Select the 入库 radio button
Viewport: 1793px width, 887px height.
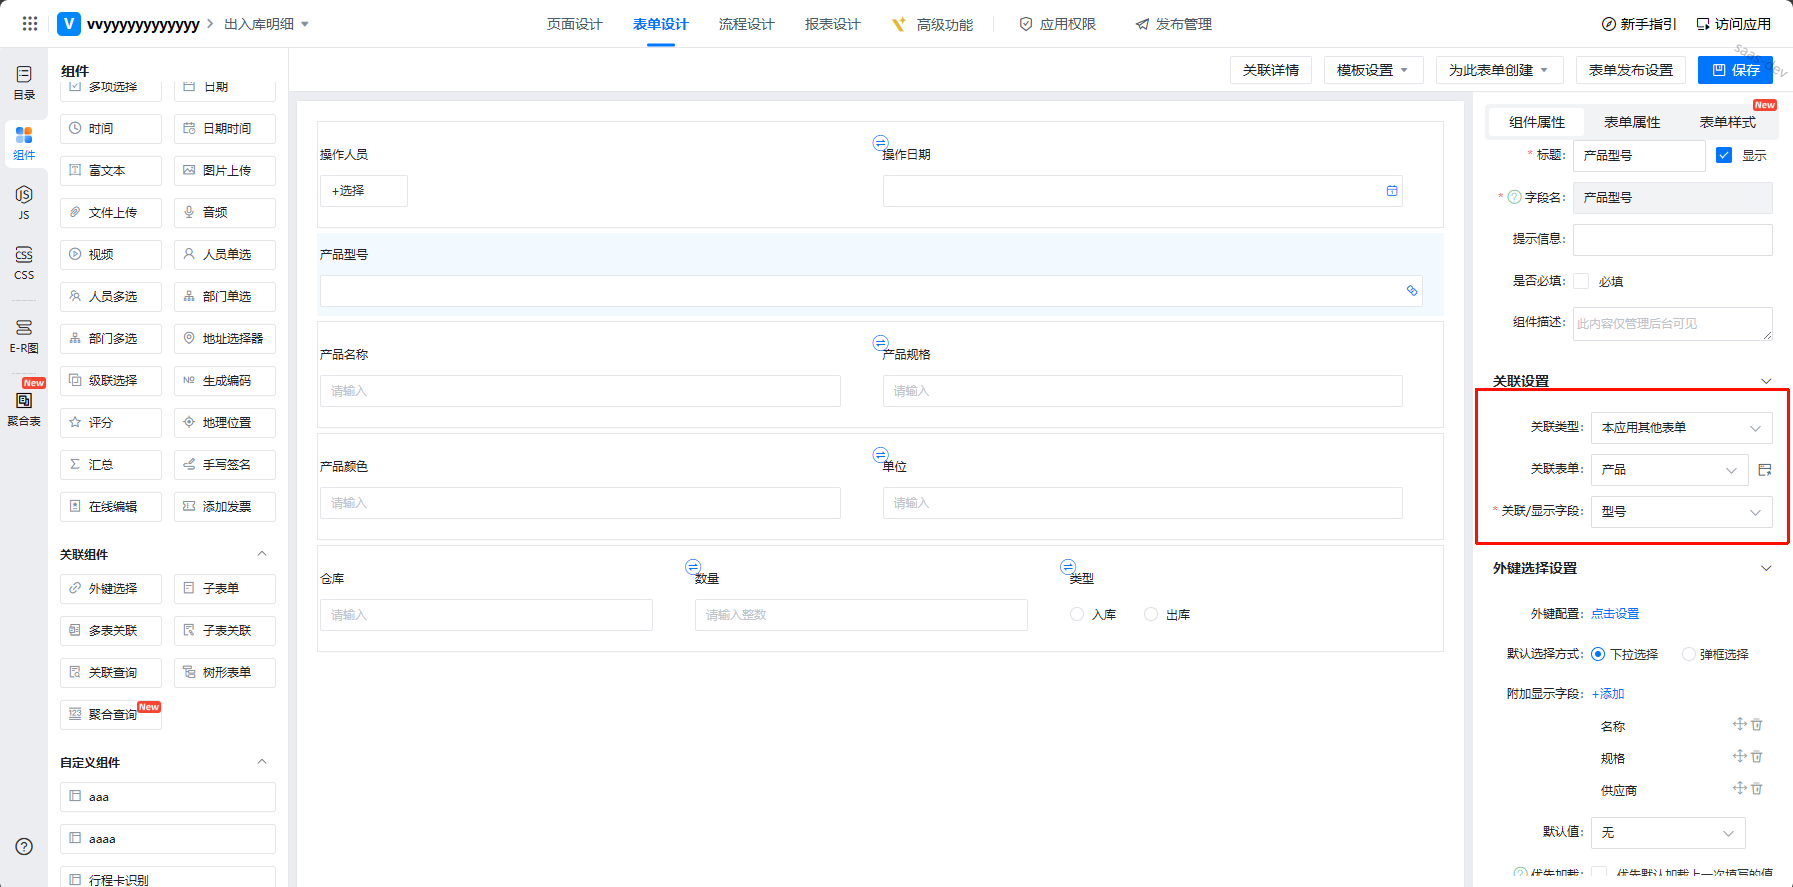(x=1077, y=614)
